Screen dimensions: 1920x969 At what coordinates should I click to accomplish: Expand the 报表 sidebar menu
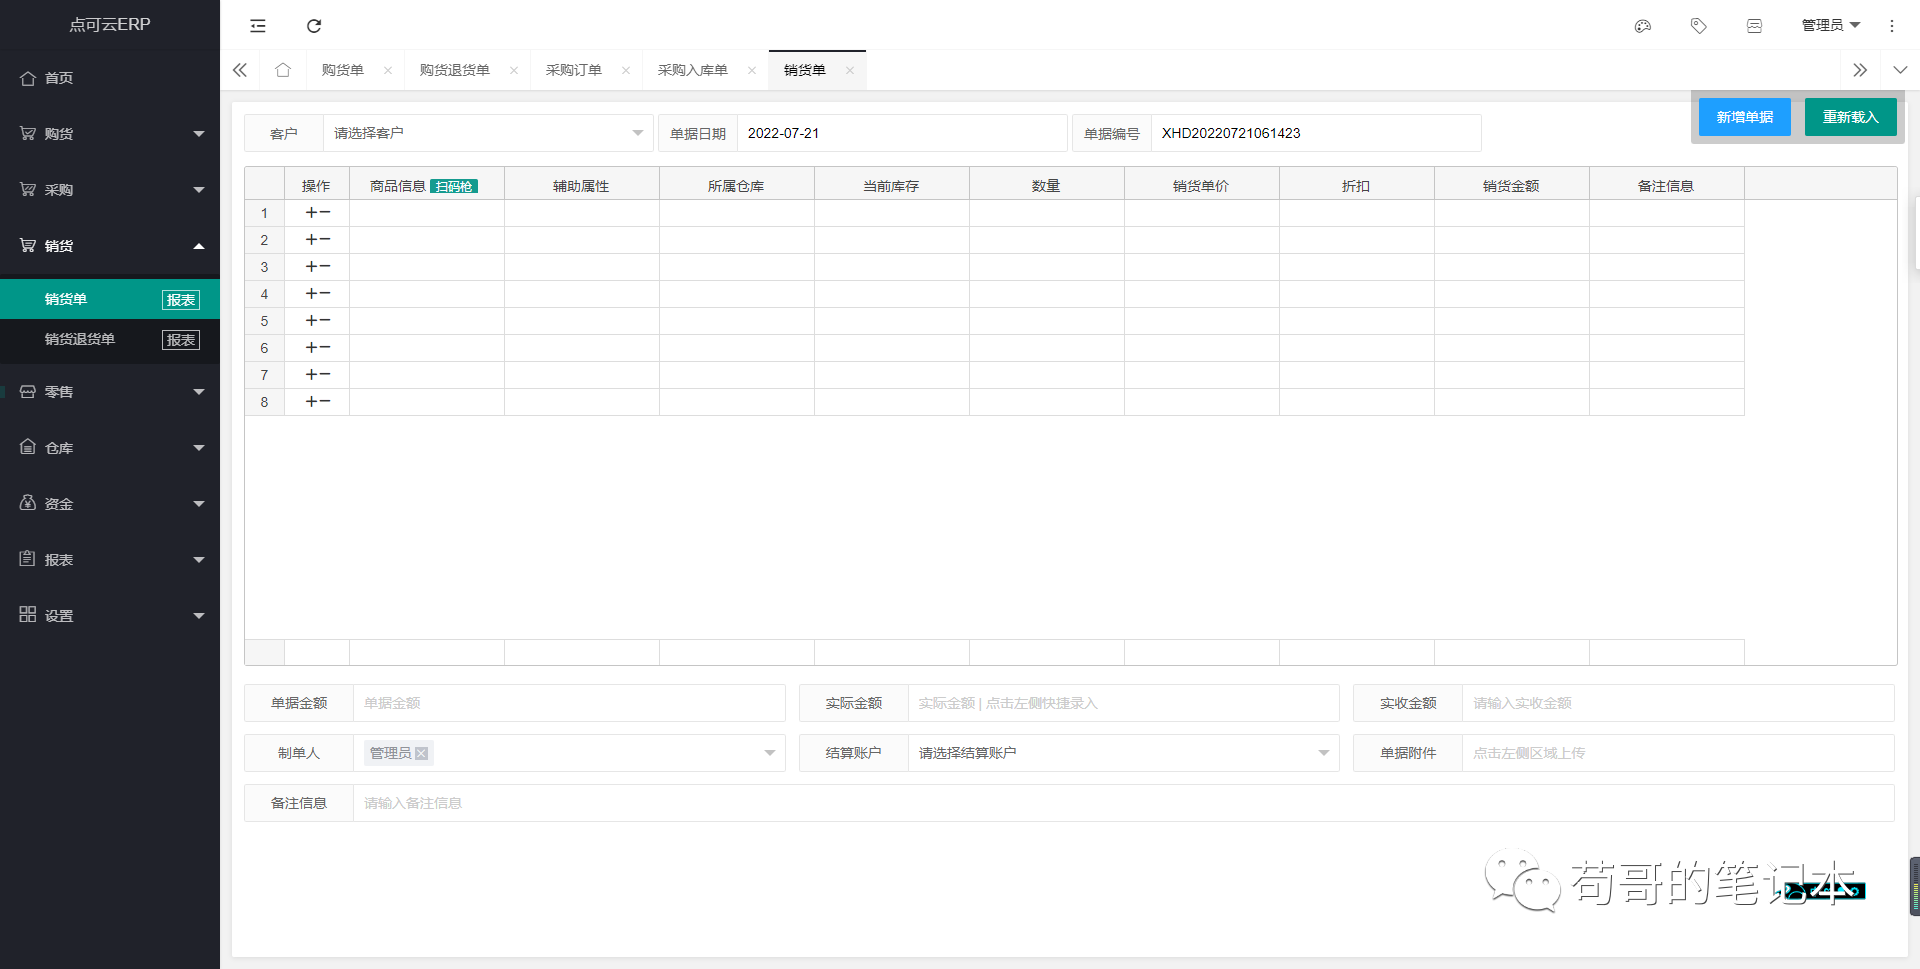tap(110, 560)
